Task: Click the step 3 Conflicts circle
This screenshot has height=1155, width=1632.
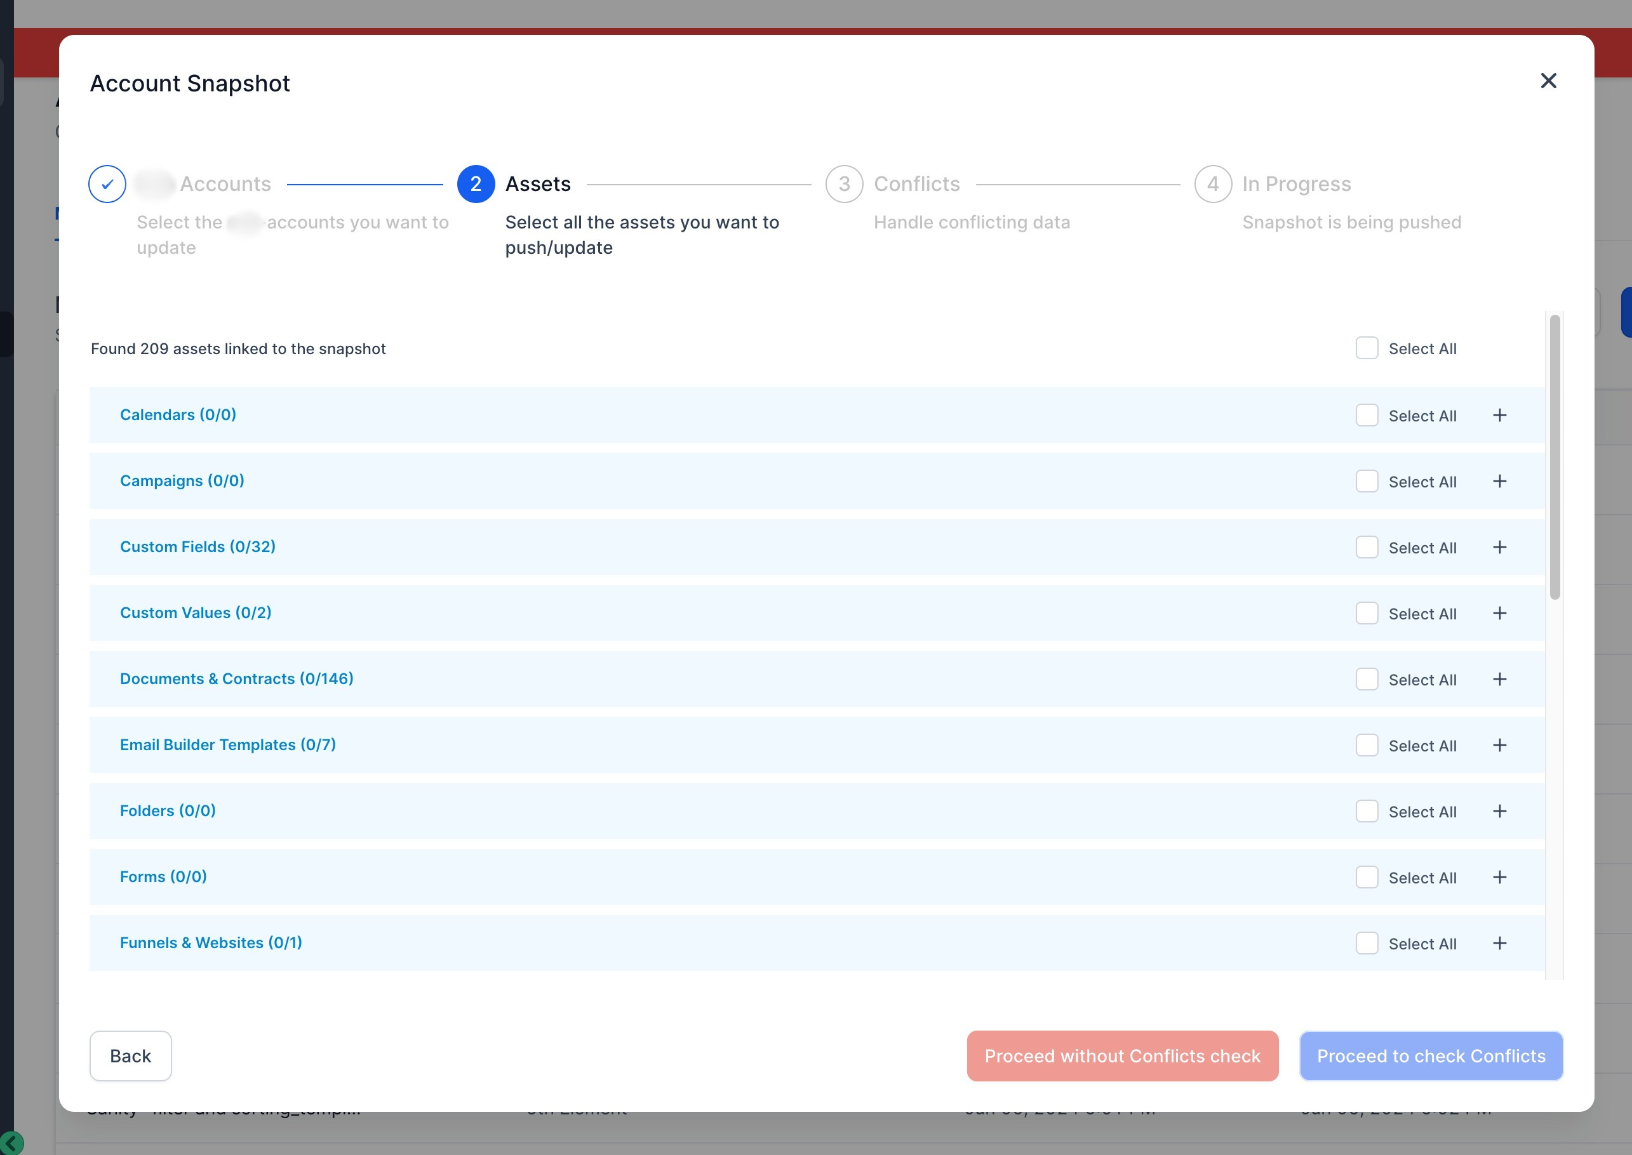Action: (844, 184)
